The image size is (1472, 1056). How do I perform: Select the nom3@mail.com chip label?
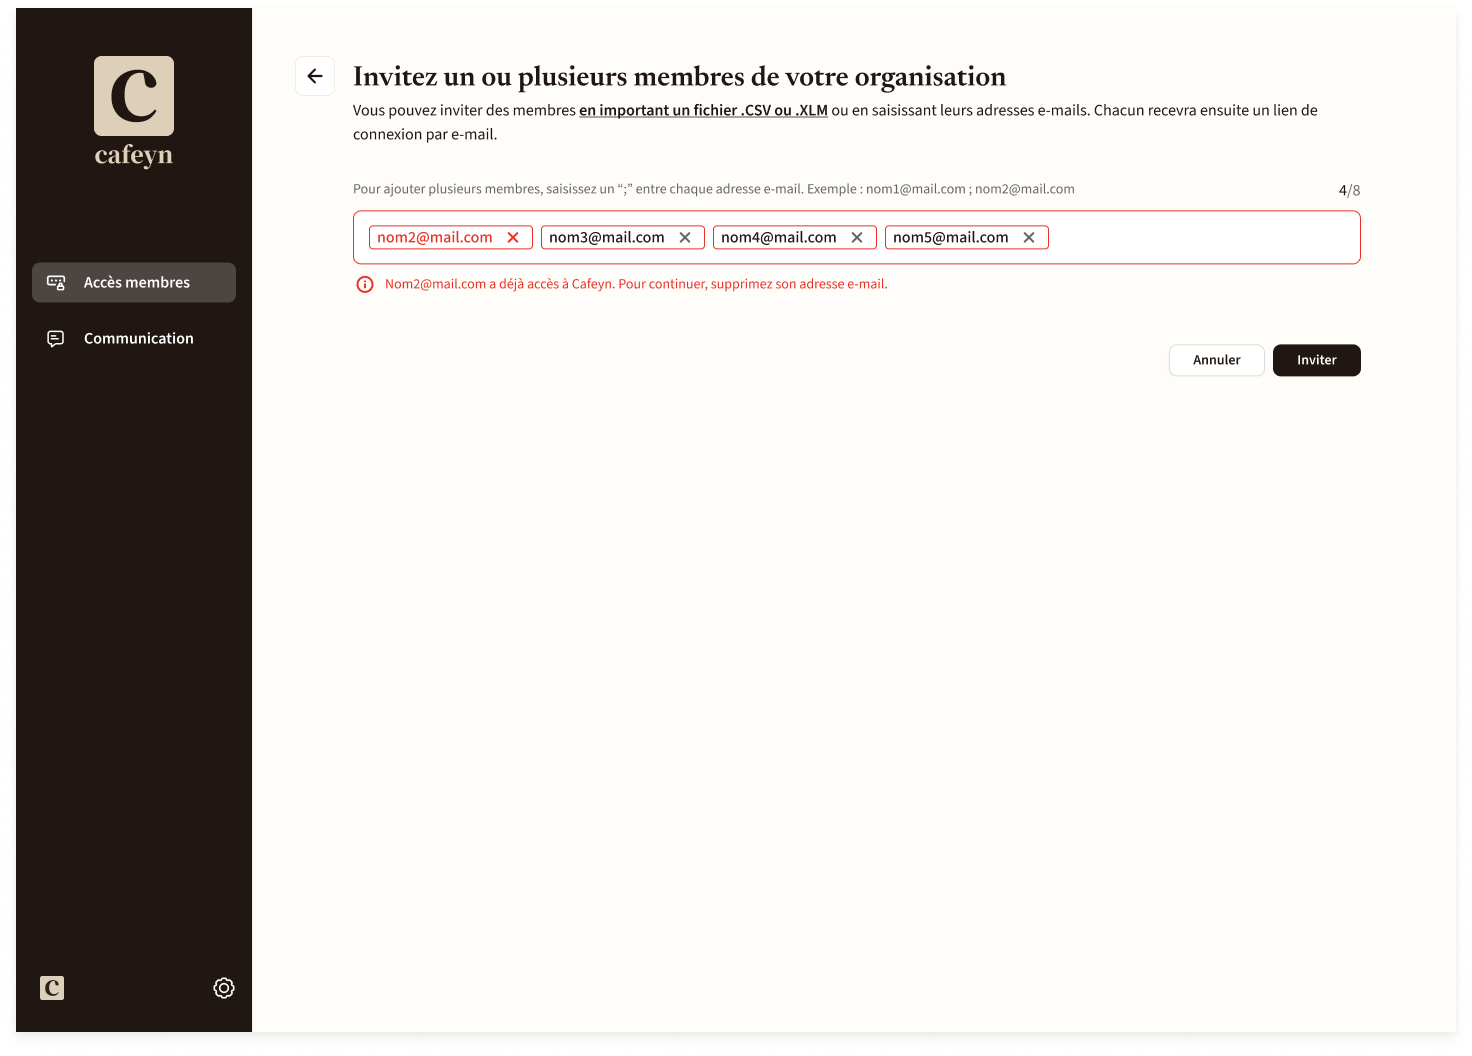pyautogui.click(x=607, y=237)
